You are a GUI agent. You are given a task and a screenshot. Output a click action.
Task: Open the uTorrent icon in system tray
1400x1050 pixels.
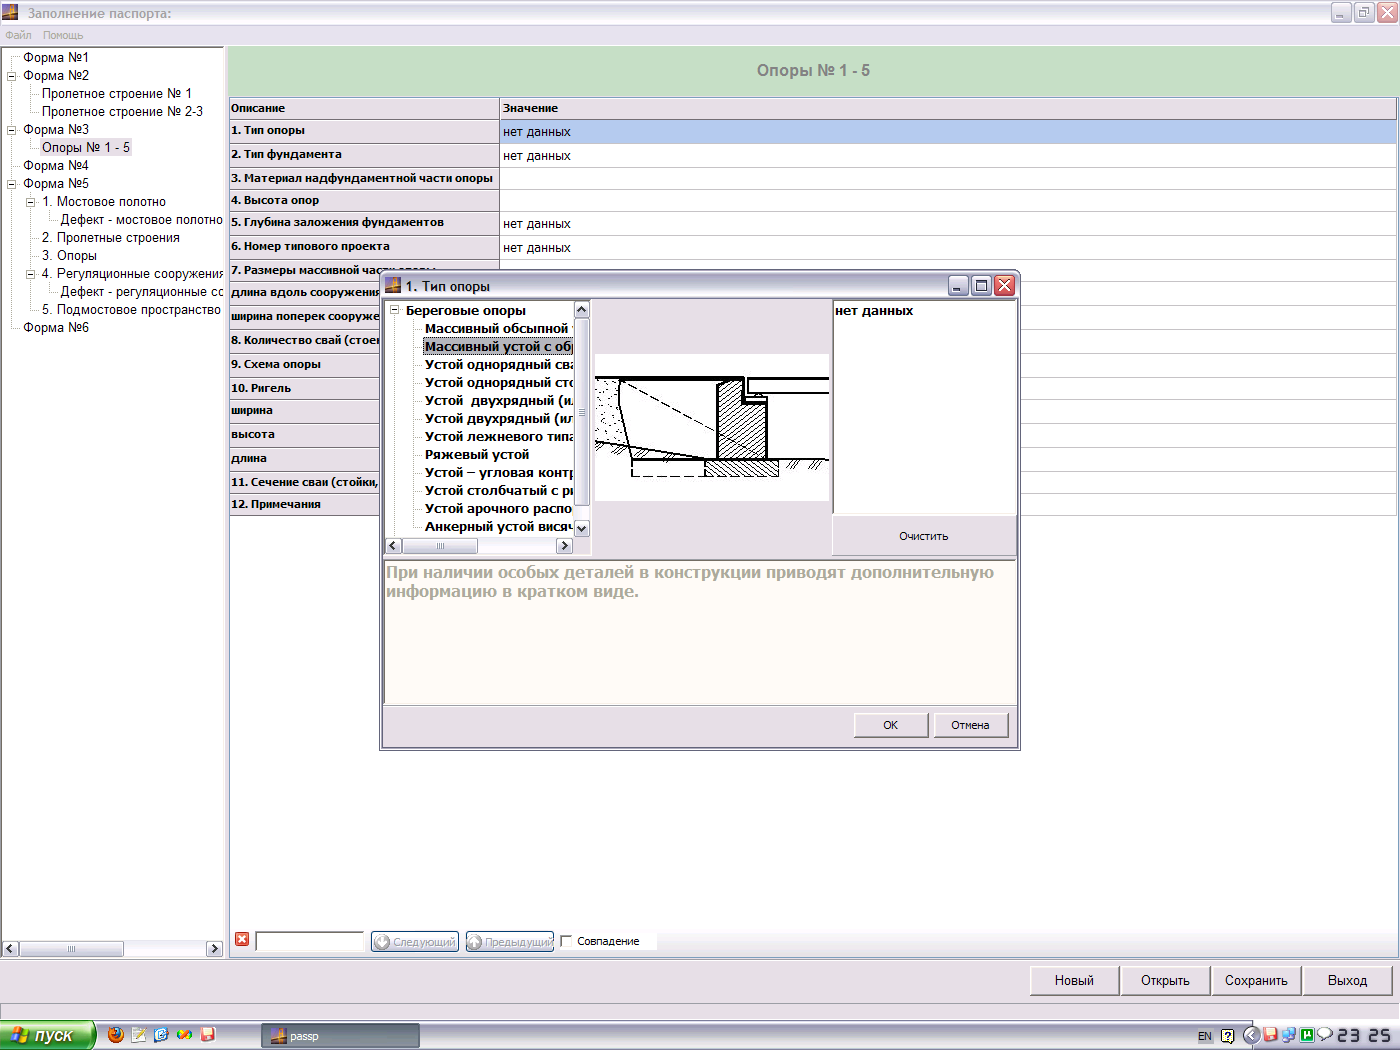pos(1306,1035)
